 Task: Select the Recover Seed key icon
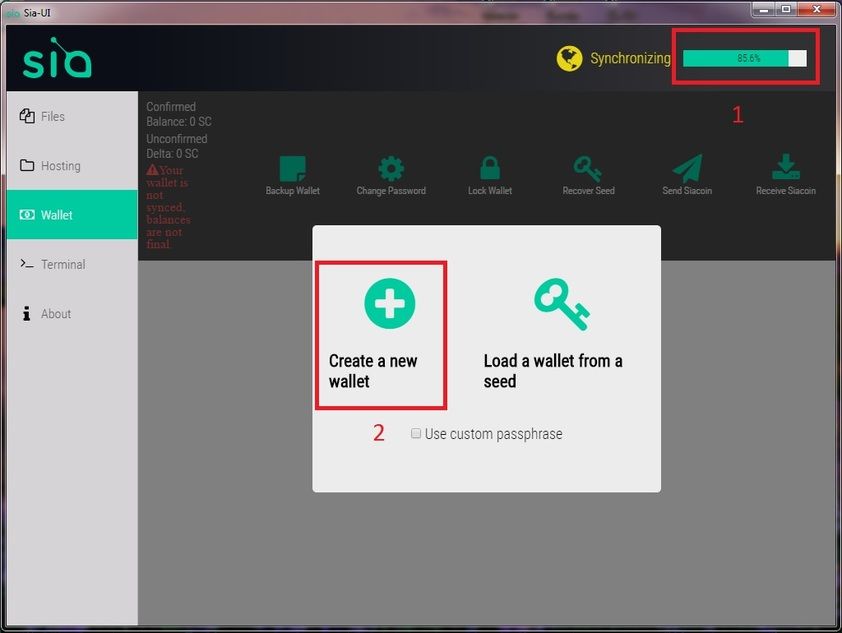(x=587, y=169)
